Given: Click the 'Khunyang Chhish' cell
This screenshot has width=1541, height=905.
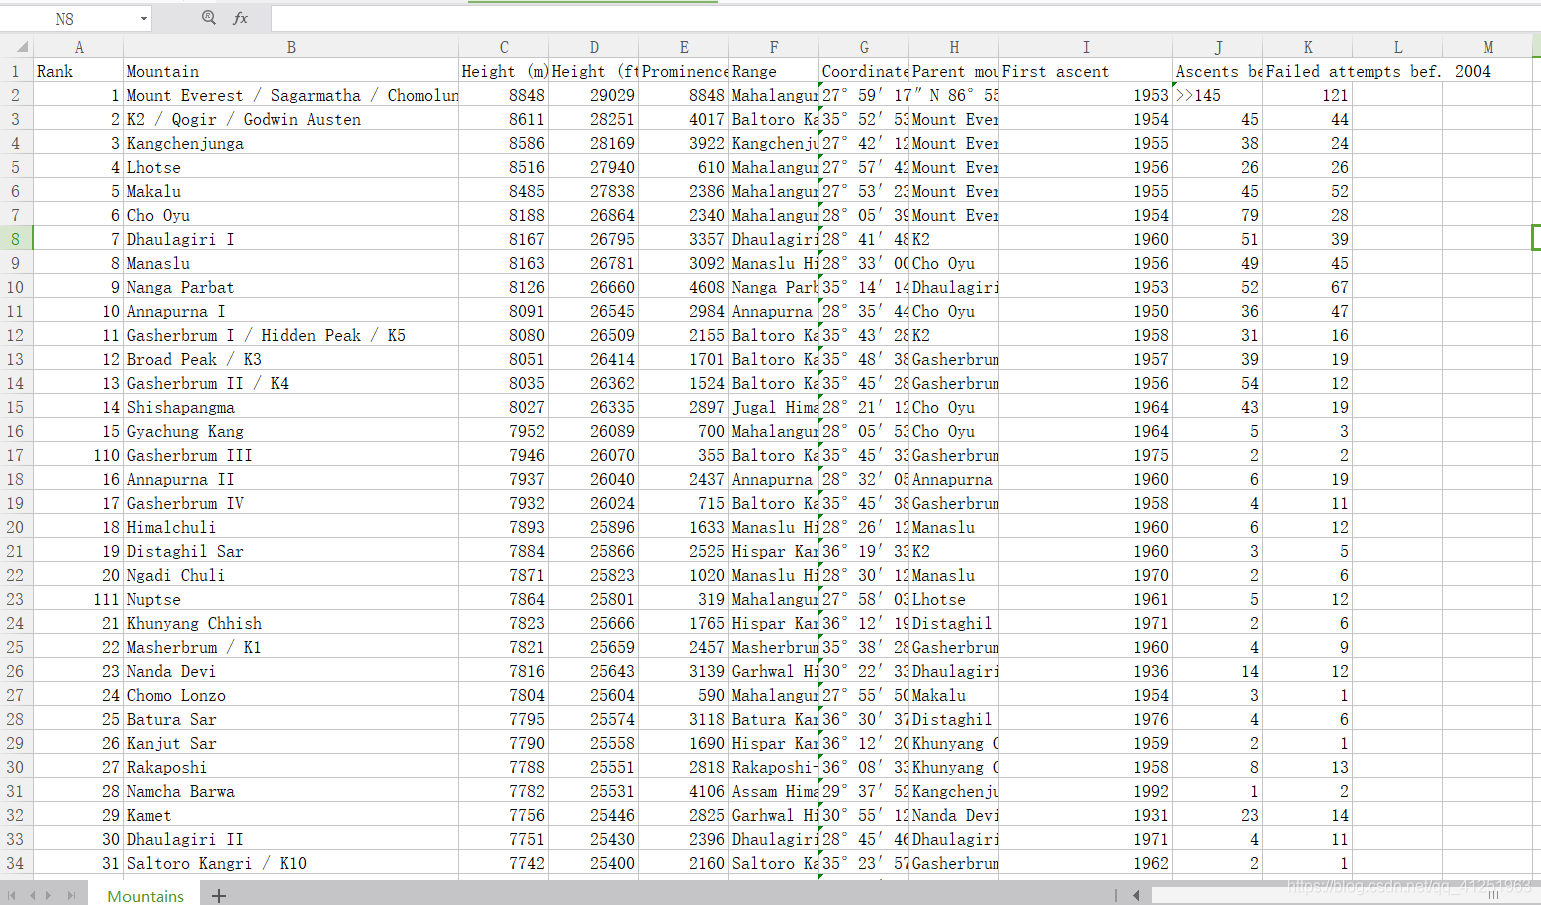Looking at the screenshot, I should click(291, 623).
